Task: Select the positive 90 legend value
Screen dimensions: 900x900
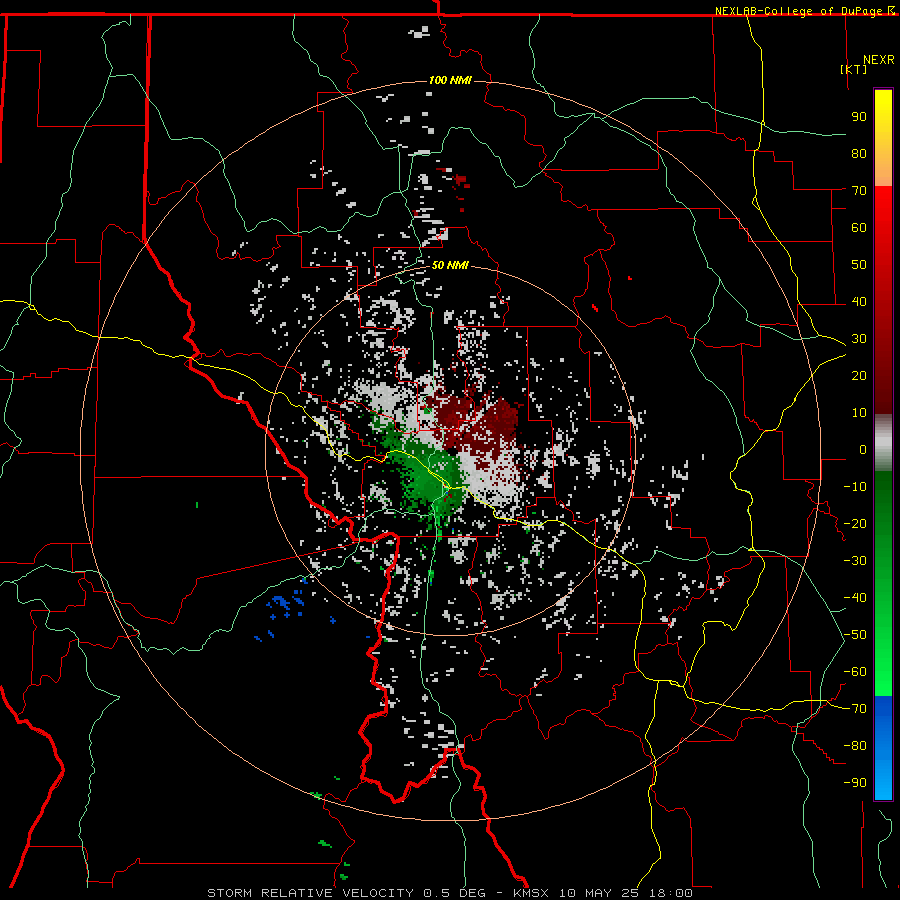Action: point(859,117)
